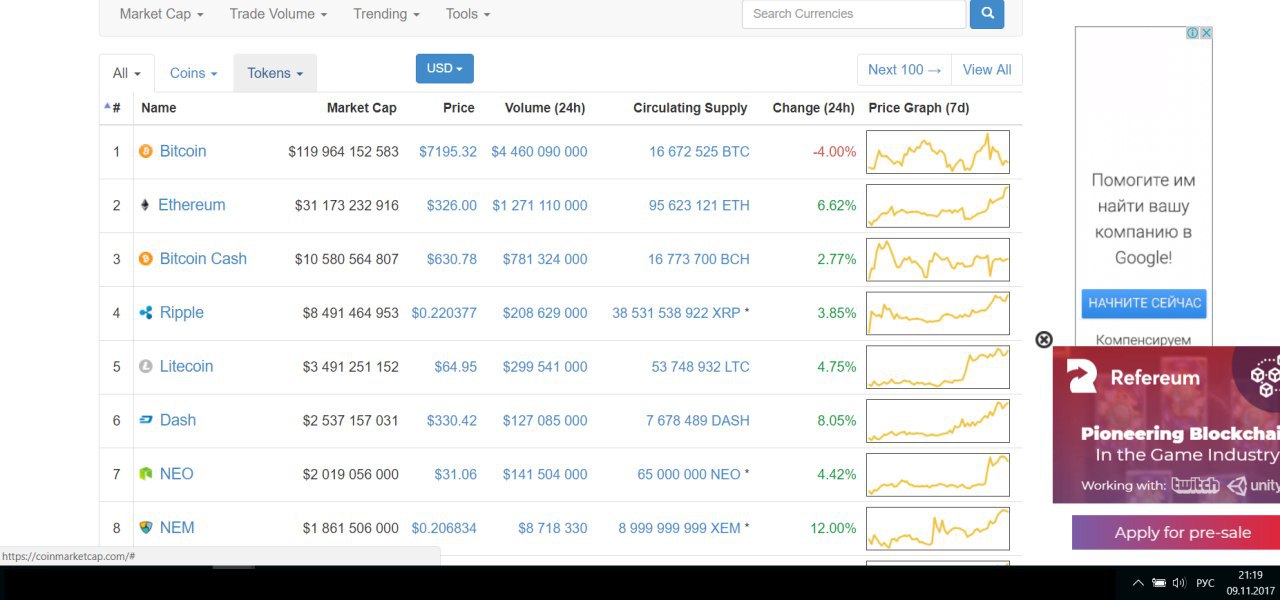Click the 7 678 489 DASH supply link
Viewport: 1280px width, 600px height.
(x=698, y=421)
